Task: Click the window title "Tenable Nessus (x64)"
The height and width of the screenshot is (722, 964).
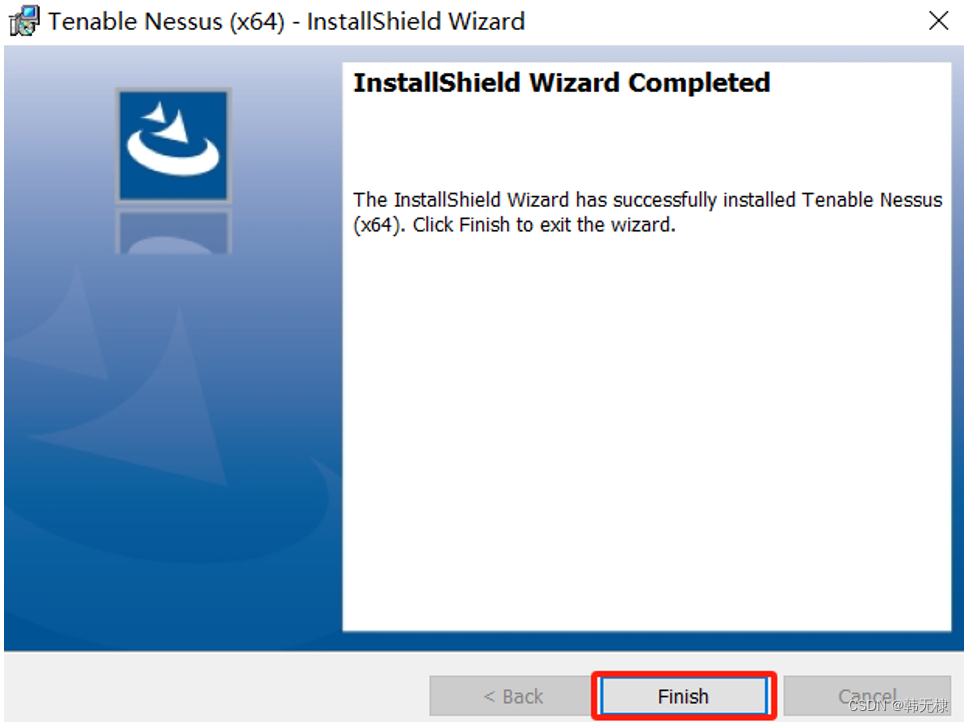Action: pos(166,22)
